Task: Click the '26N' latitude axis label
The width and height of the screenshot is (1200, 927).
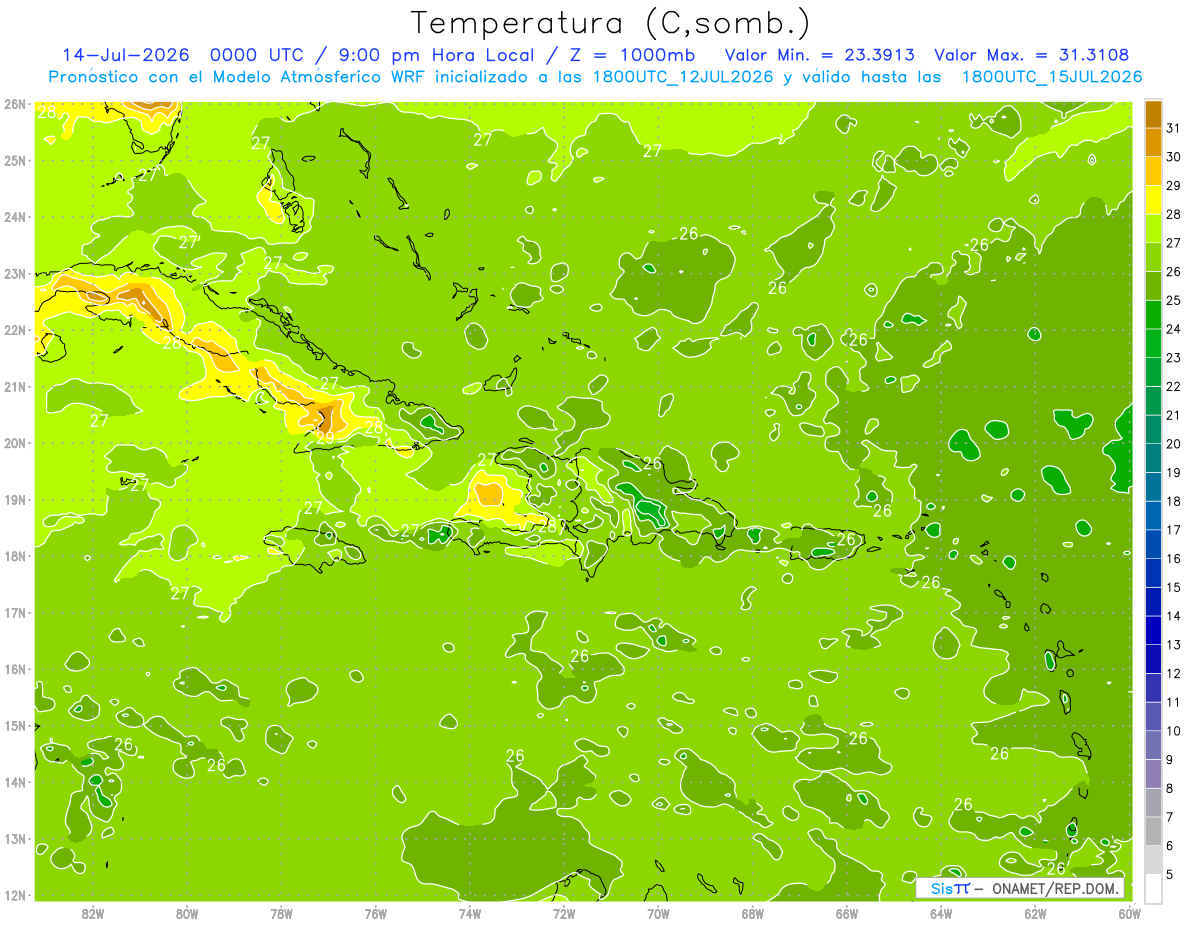Action: (x=15, y=104)
